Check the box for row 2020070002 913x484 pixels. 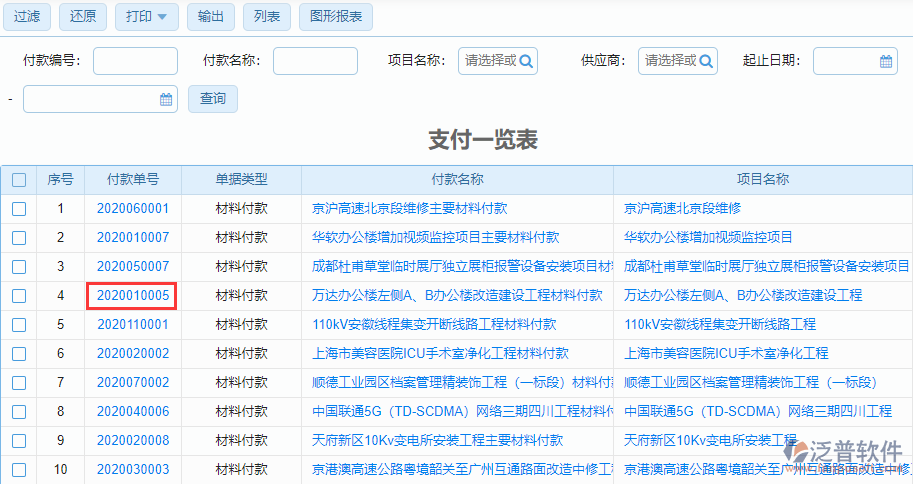19,383
